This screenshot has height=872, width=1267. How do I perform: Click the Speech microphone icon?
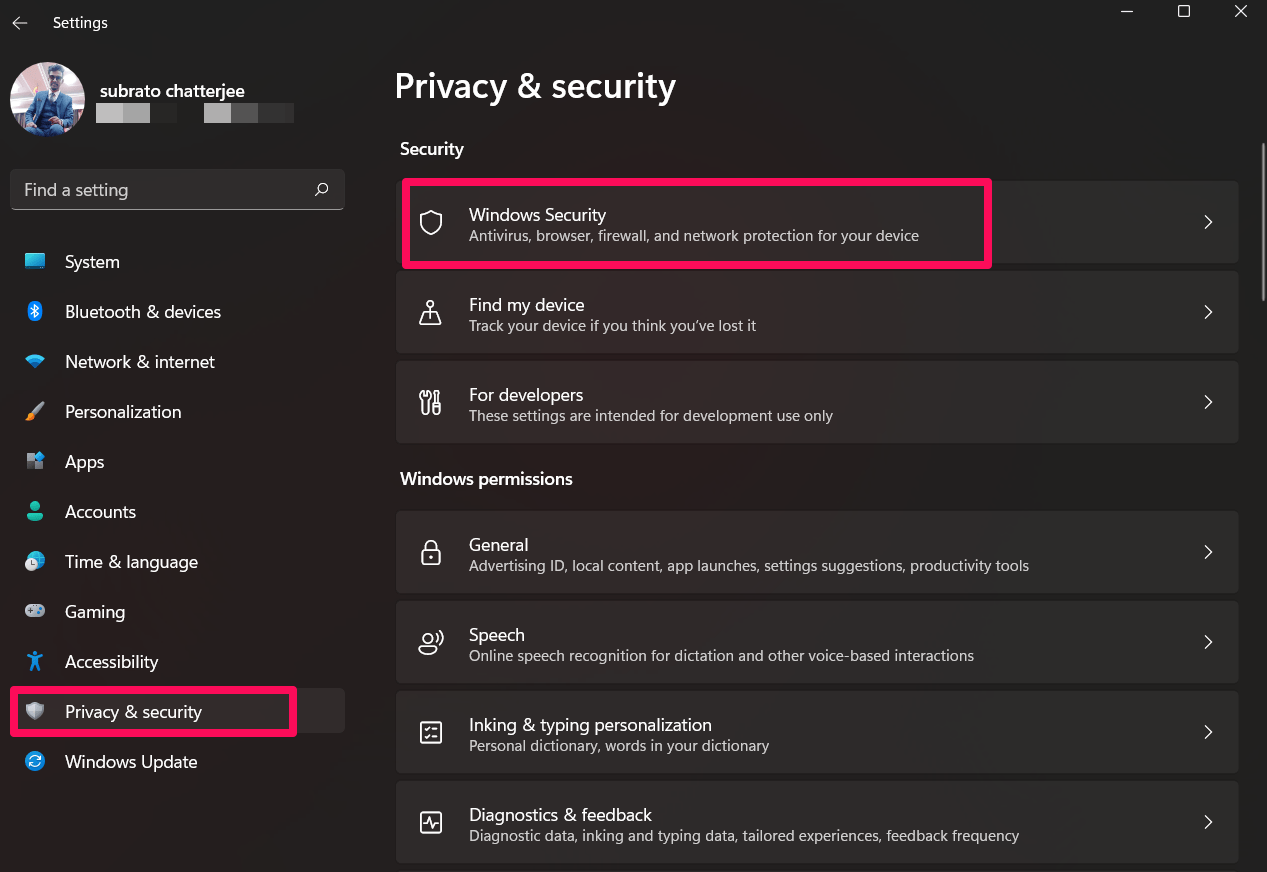[x=430, y=642]
